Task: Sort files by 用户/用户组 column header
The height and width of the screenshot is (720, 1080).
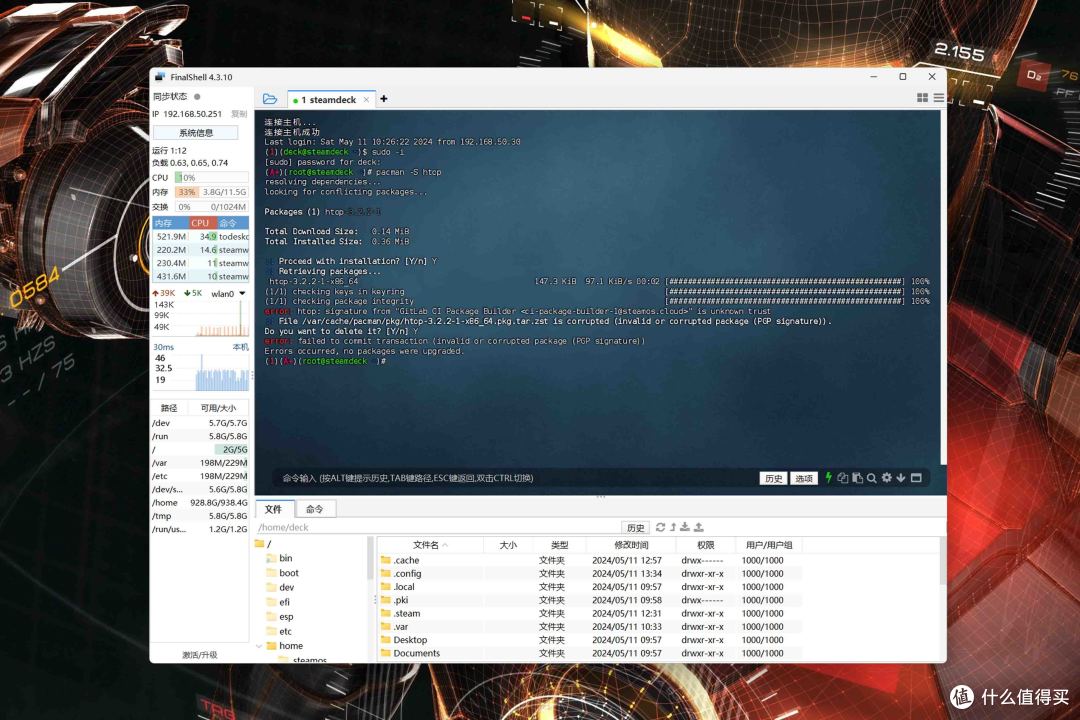Action: point(769,545)
